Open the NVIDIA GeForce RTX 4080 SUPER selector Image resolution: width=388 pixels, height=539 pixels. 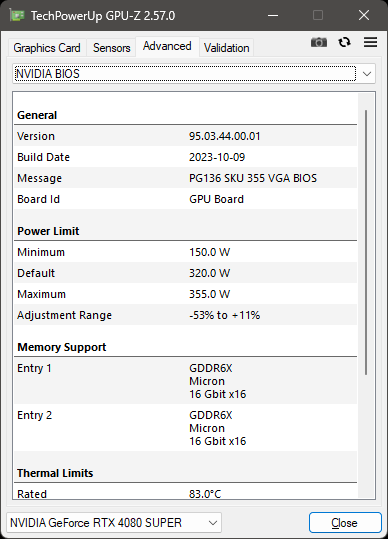(114, 523)
